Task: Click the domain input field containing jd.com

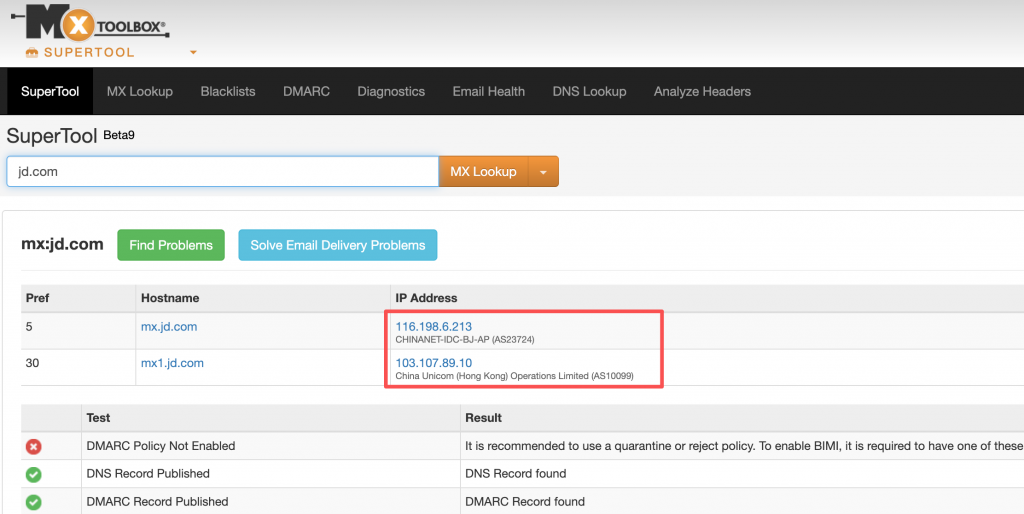Action: (x=222, y=172)
